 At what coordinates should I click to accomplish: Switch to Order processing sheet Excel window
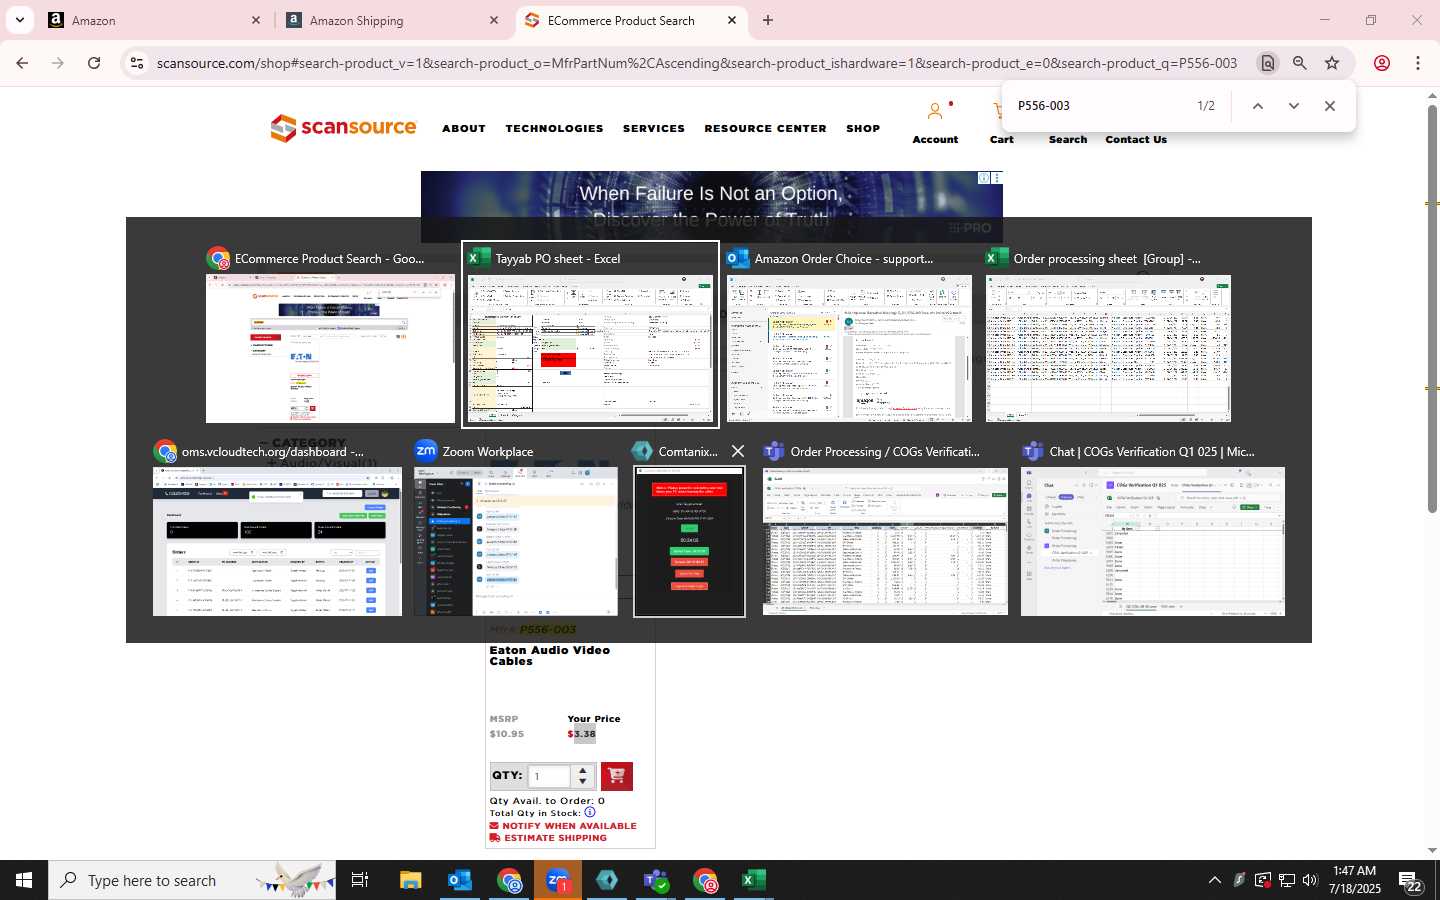coord(1108,335)
